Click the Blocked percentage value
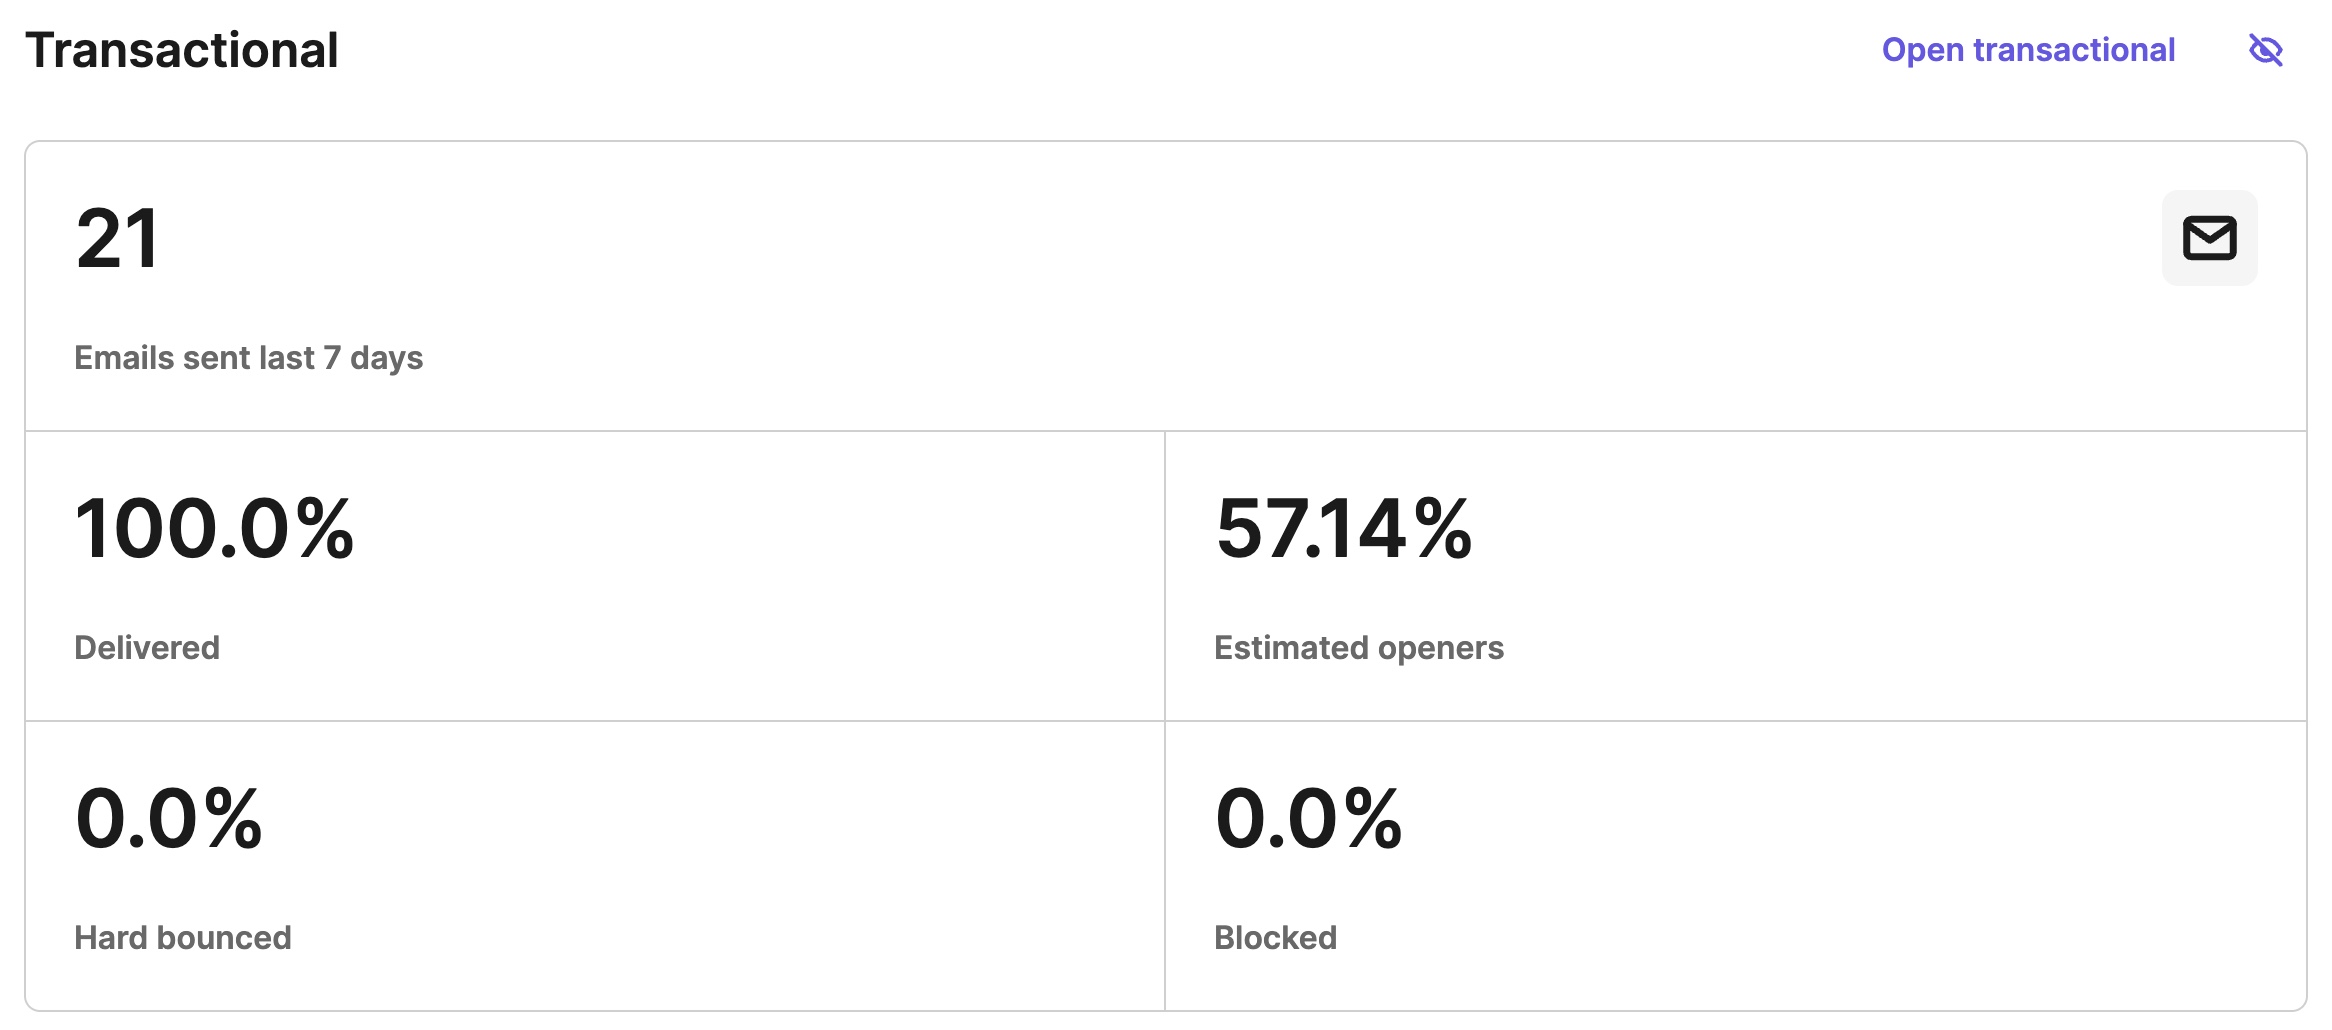The image size is (2332, 1030). [x=1309, y=818]
